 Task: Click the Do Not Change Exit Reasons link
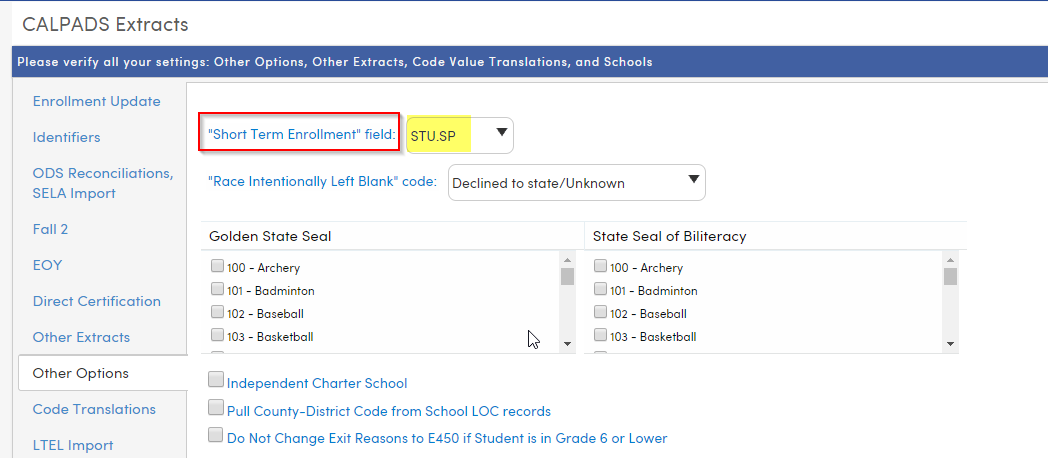click(447, 439)
